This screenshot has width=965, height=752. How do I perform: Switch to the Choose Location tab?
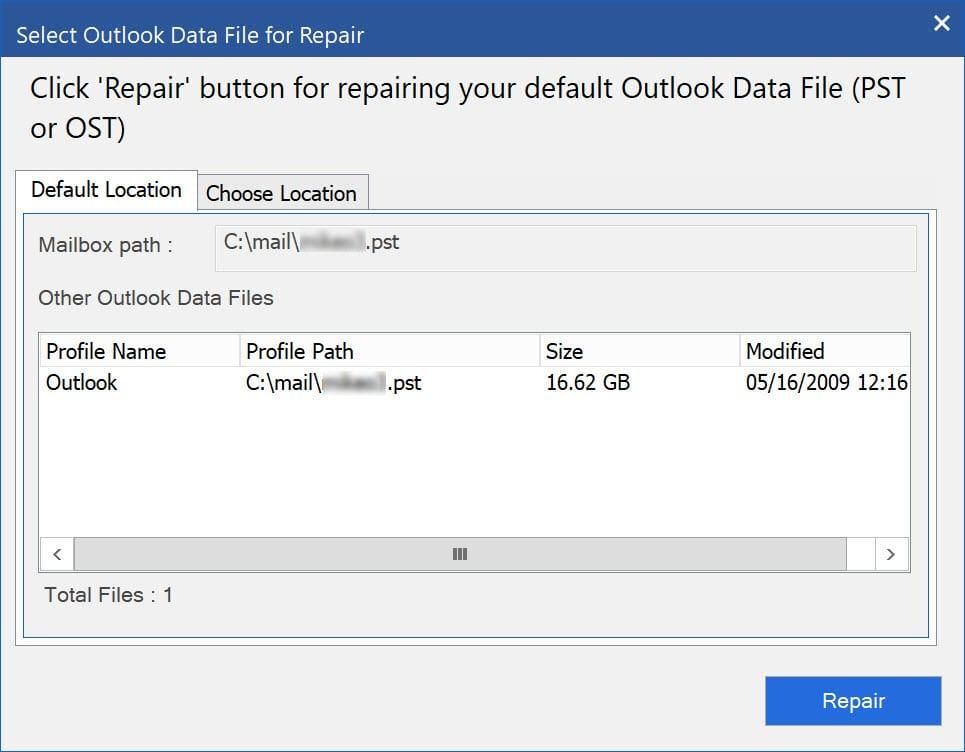(x=282, y=193)
